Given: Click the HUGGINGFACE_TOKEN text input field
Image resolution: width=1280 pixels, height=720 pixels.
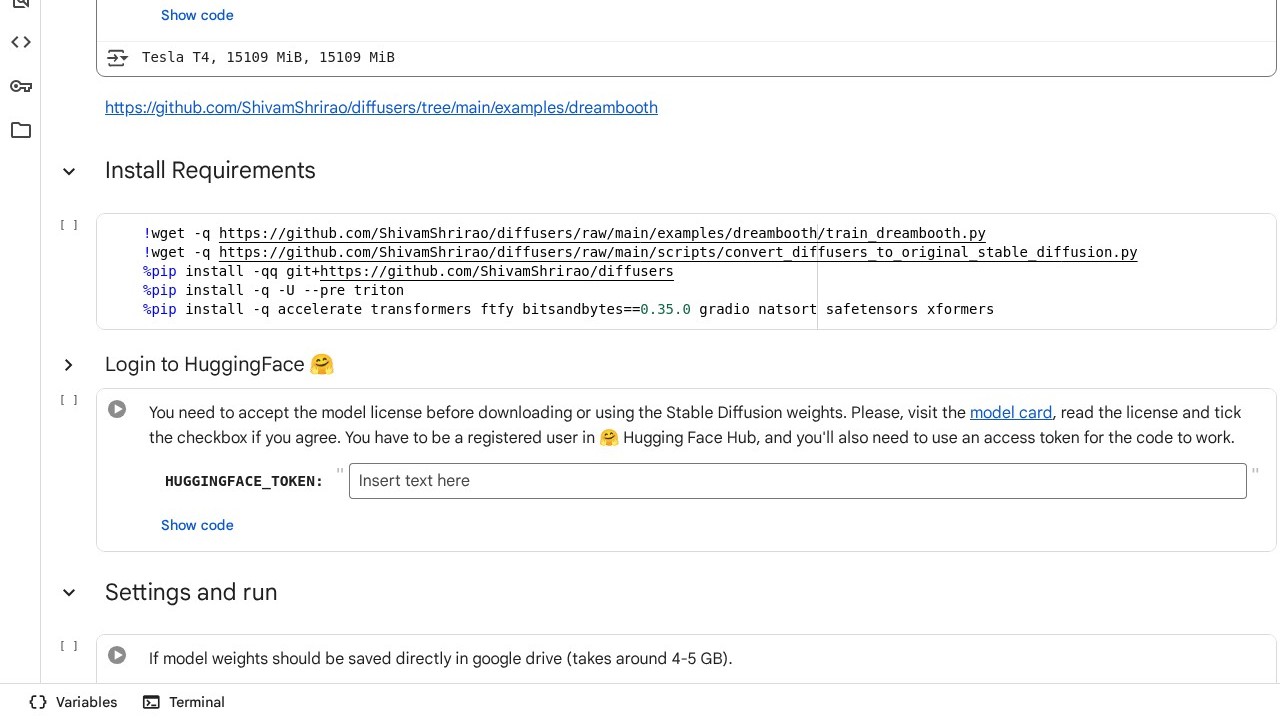Looking at the screenshot, I should pyautogui.click(x=797, y=481).
